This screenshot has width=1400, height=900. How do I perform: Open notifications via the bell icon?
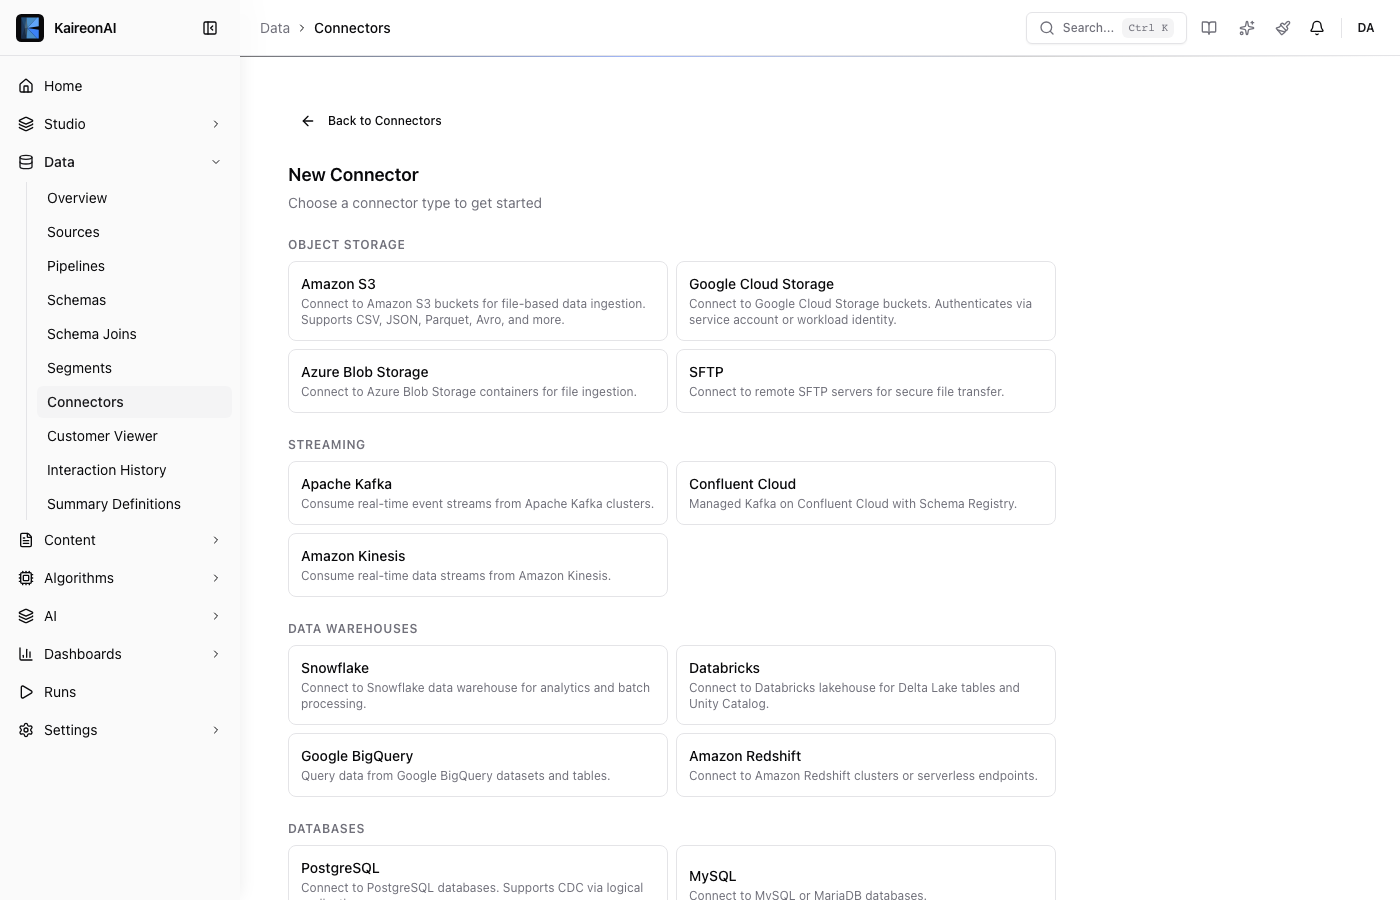[x=1317, y=28]
